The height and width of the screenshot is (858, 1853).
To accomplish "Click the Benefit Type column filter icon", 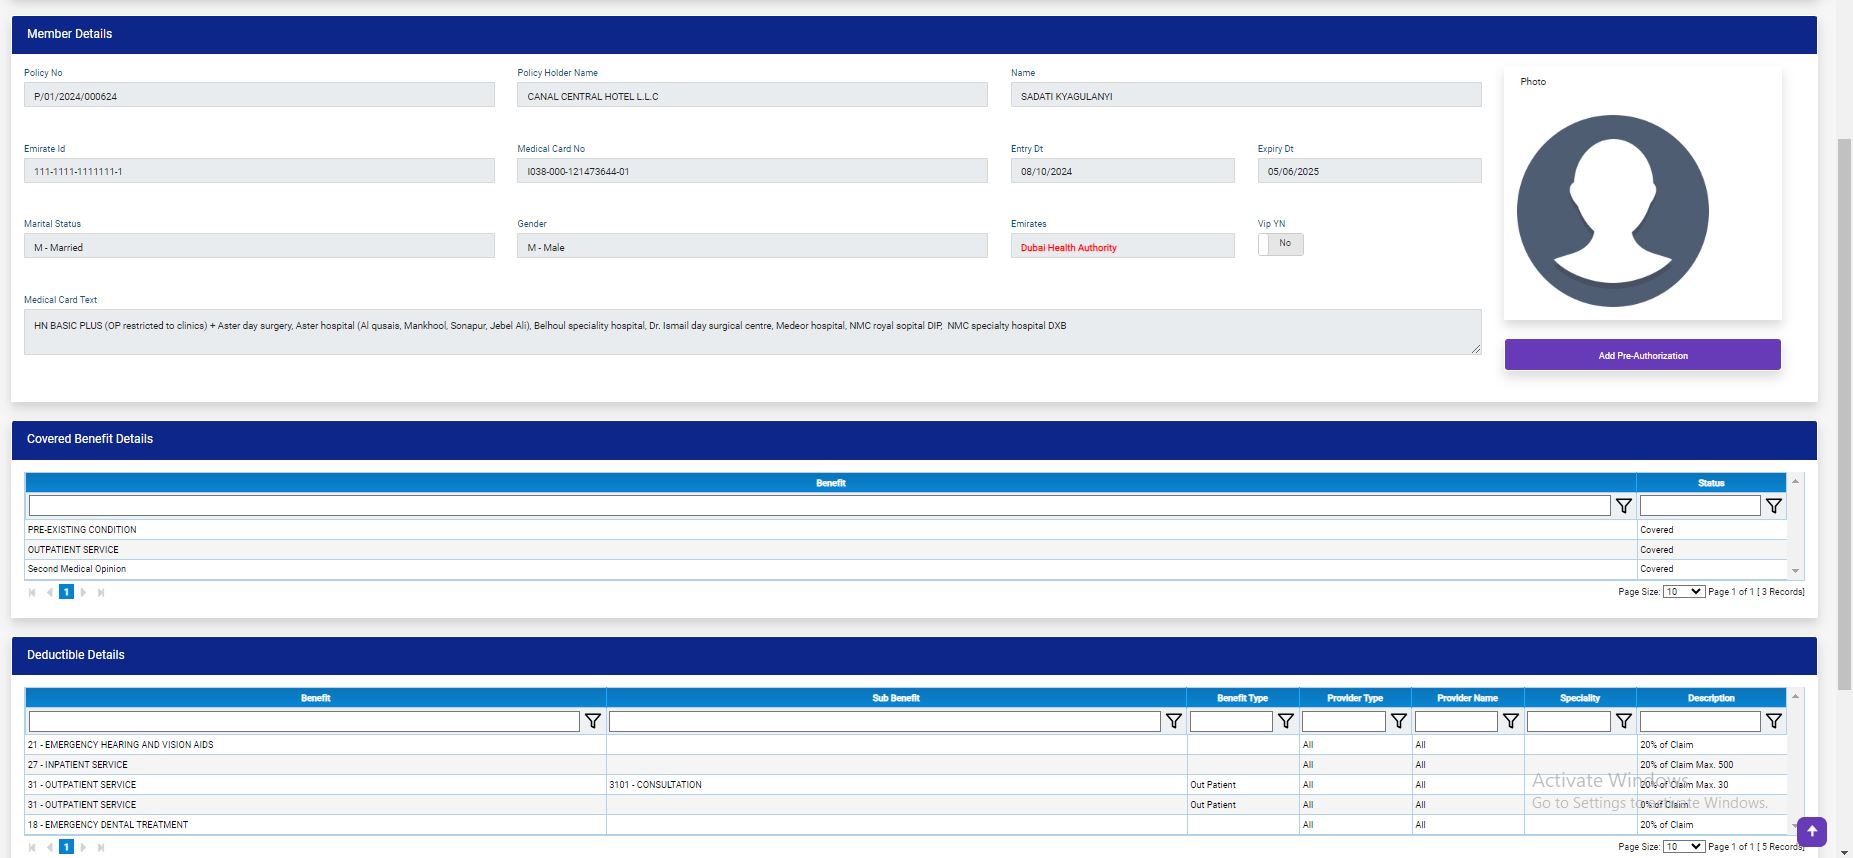I will click(x=1286, y=721).
